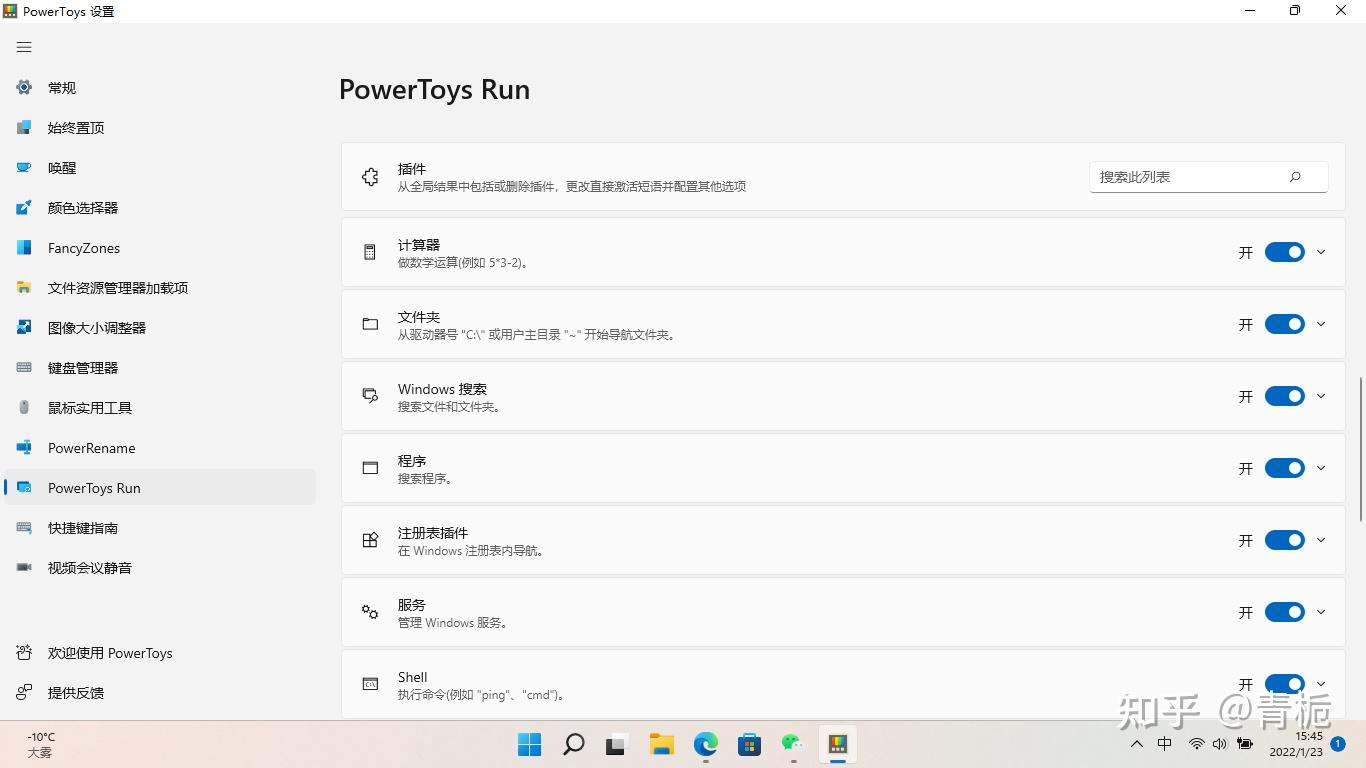Expand the 文件夹 plugin options chevron
Image resolution: width=1366 pixels, height=768 pixels.
point(1320,323)
